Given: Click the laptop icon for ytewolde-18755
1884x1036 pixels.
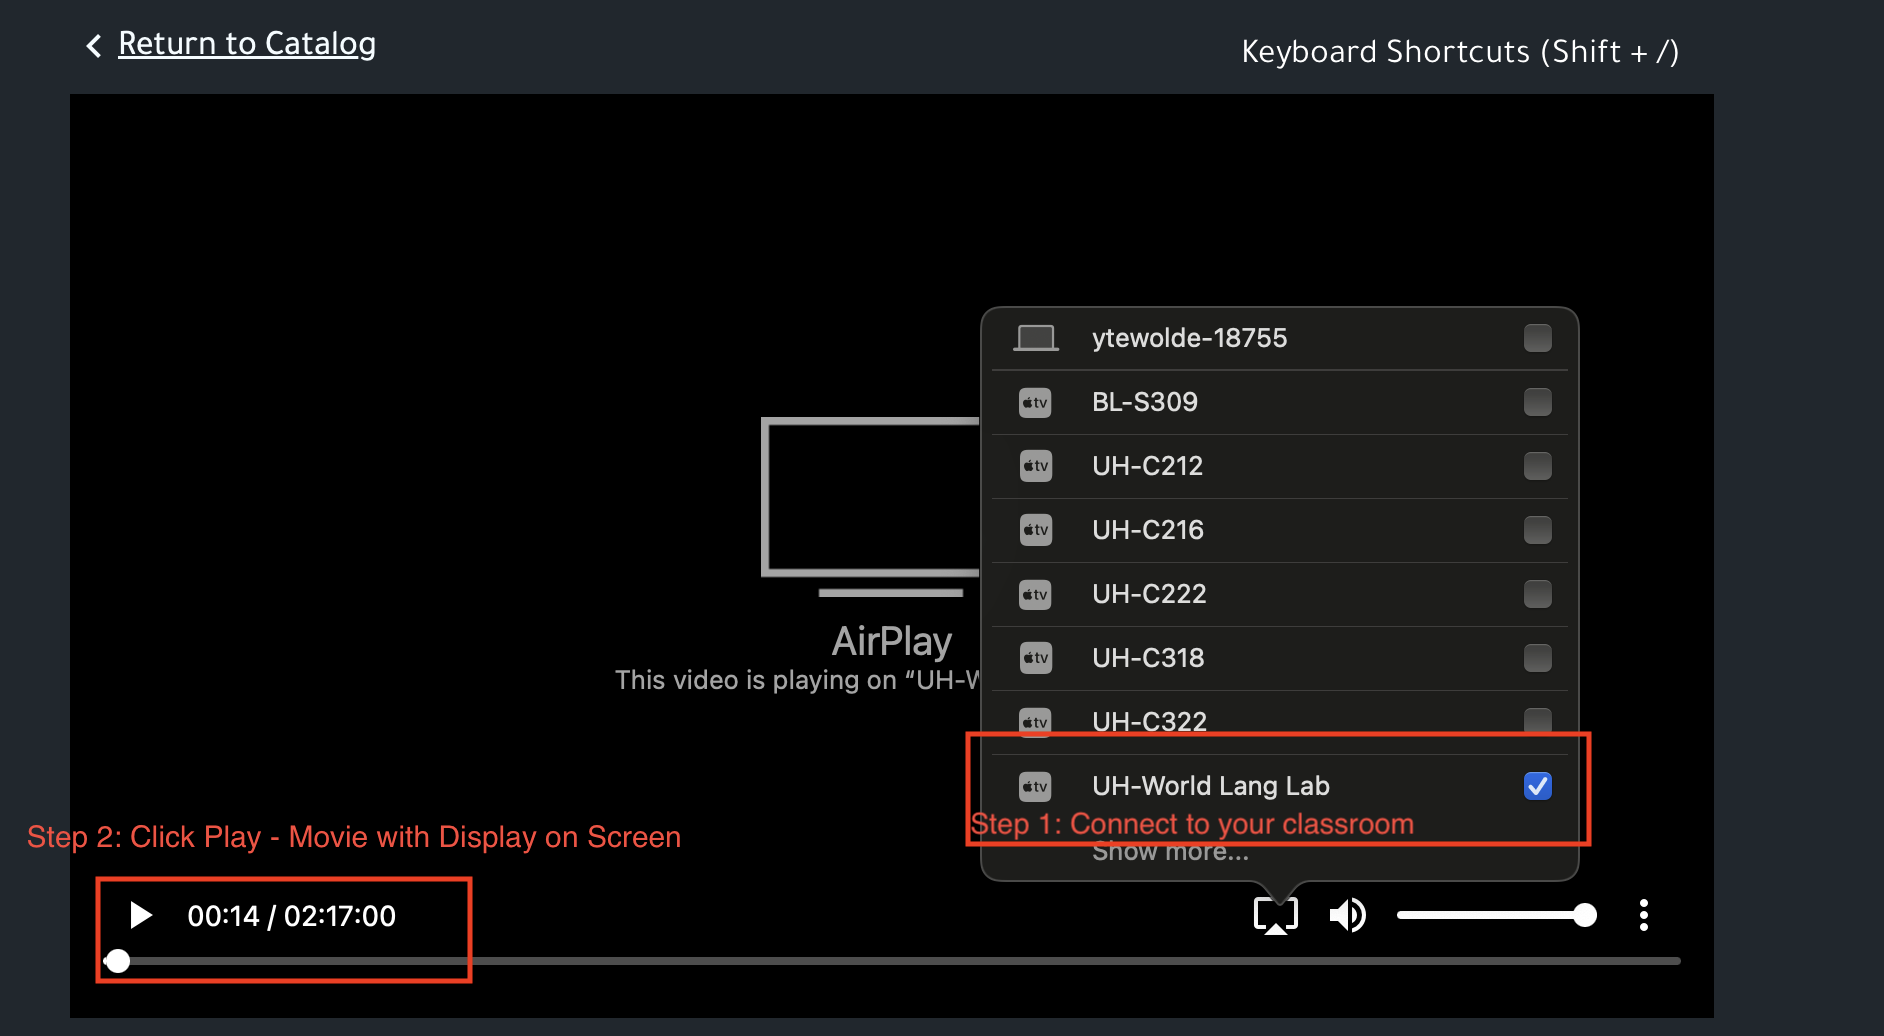Looking at the screenshot, I should (1036, 338).
